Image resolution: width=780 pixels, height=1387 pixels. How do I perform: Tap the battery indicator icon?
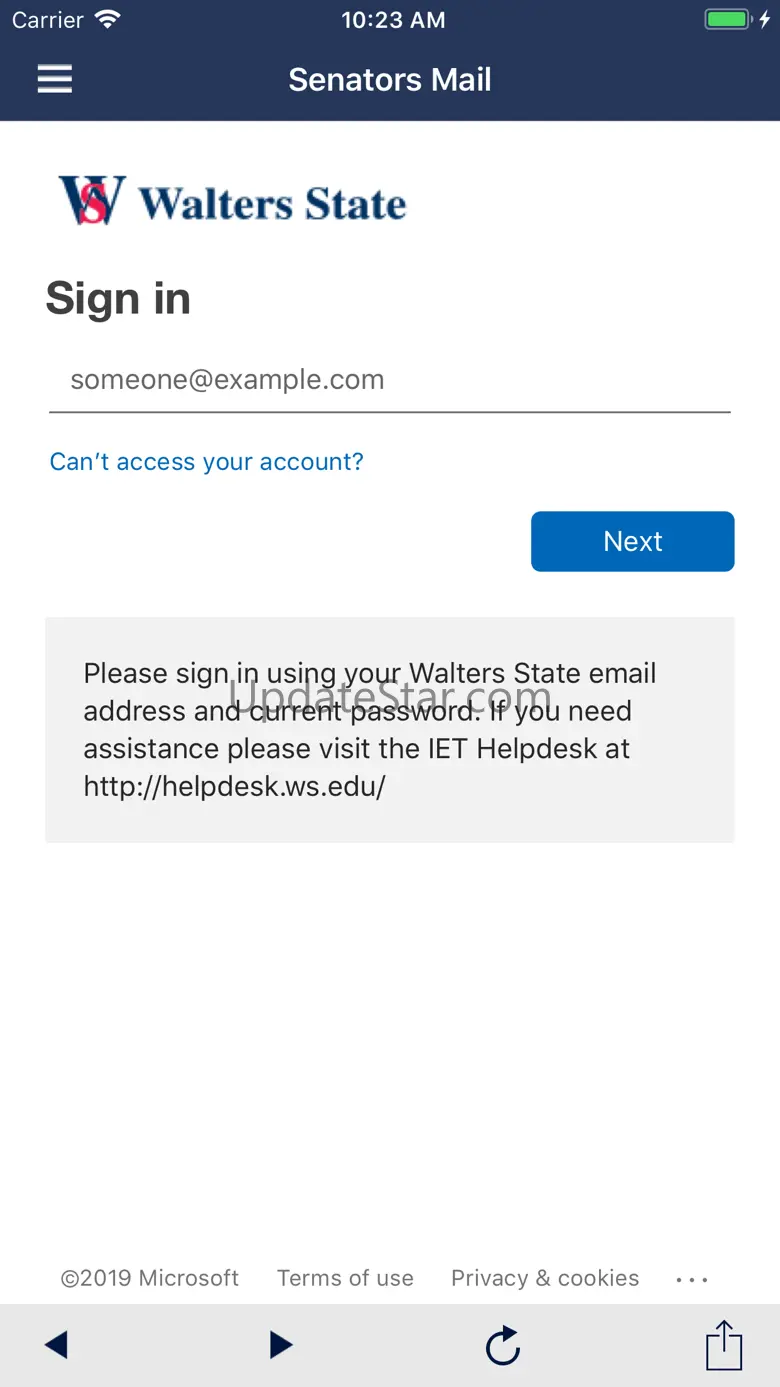point(728,20)
